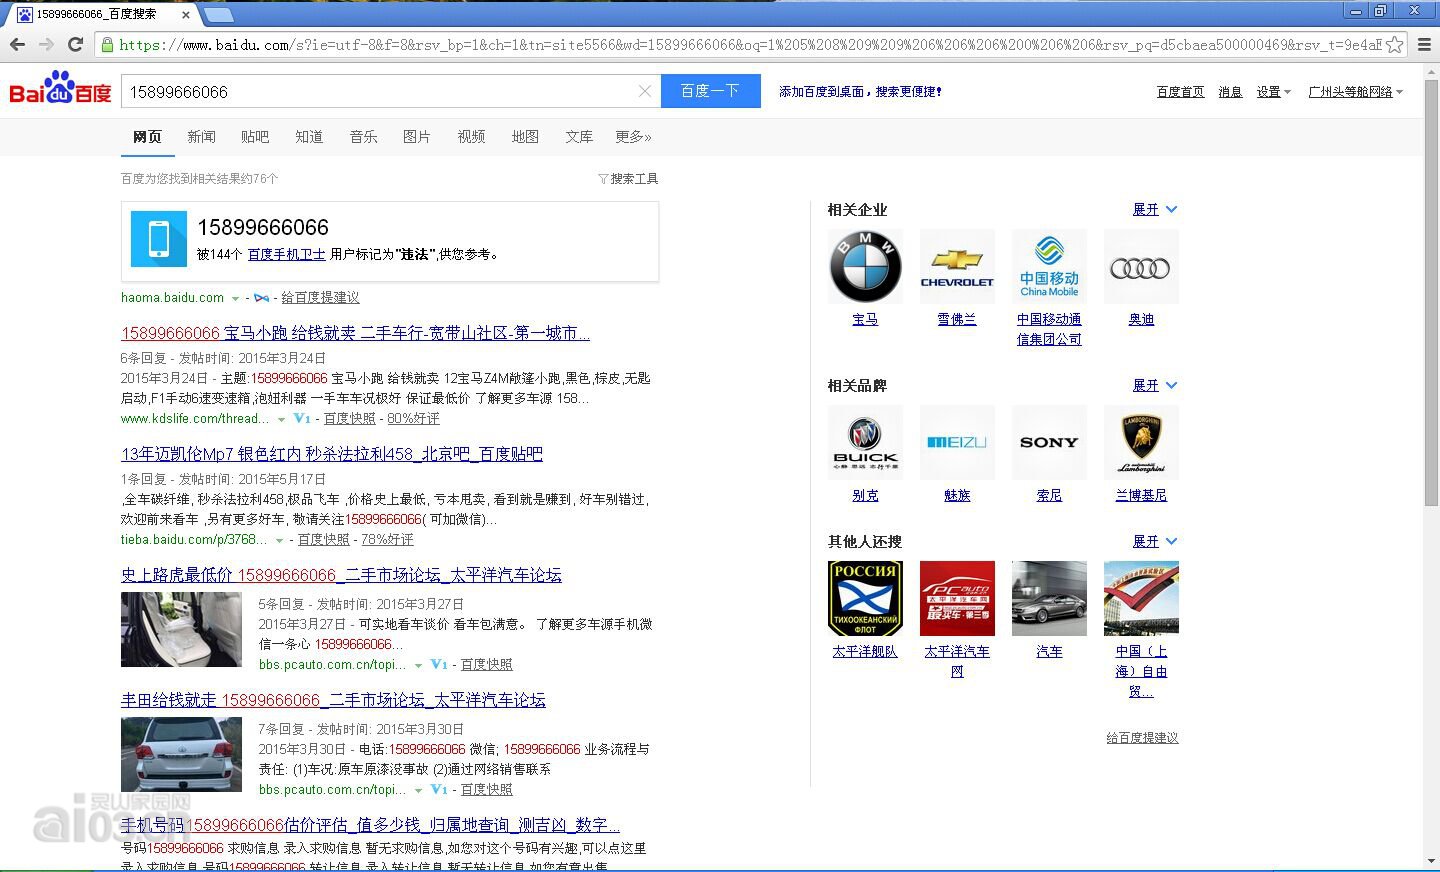Click the Baidu logo
The image size is (1440, 872).
(60, 90)
